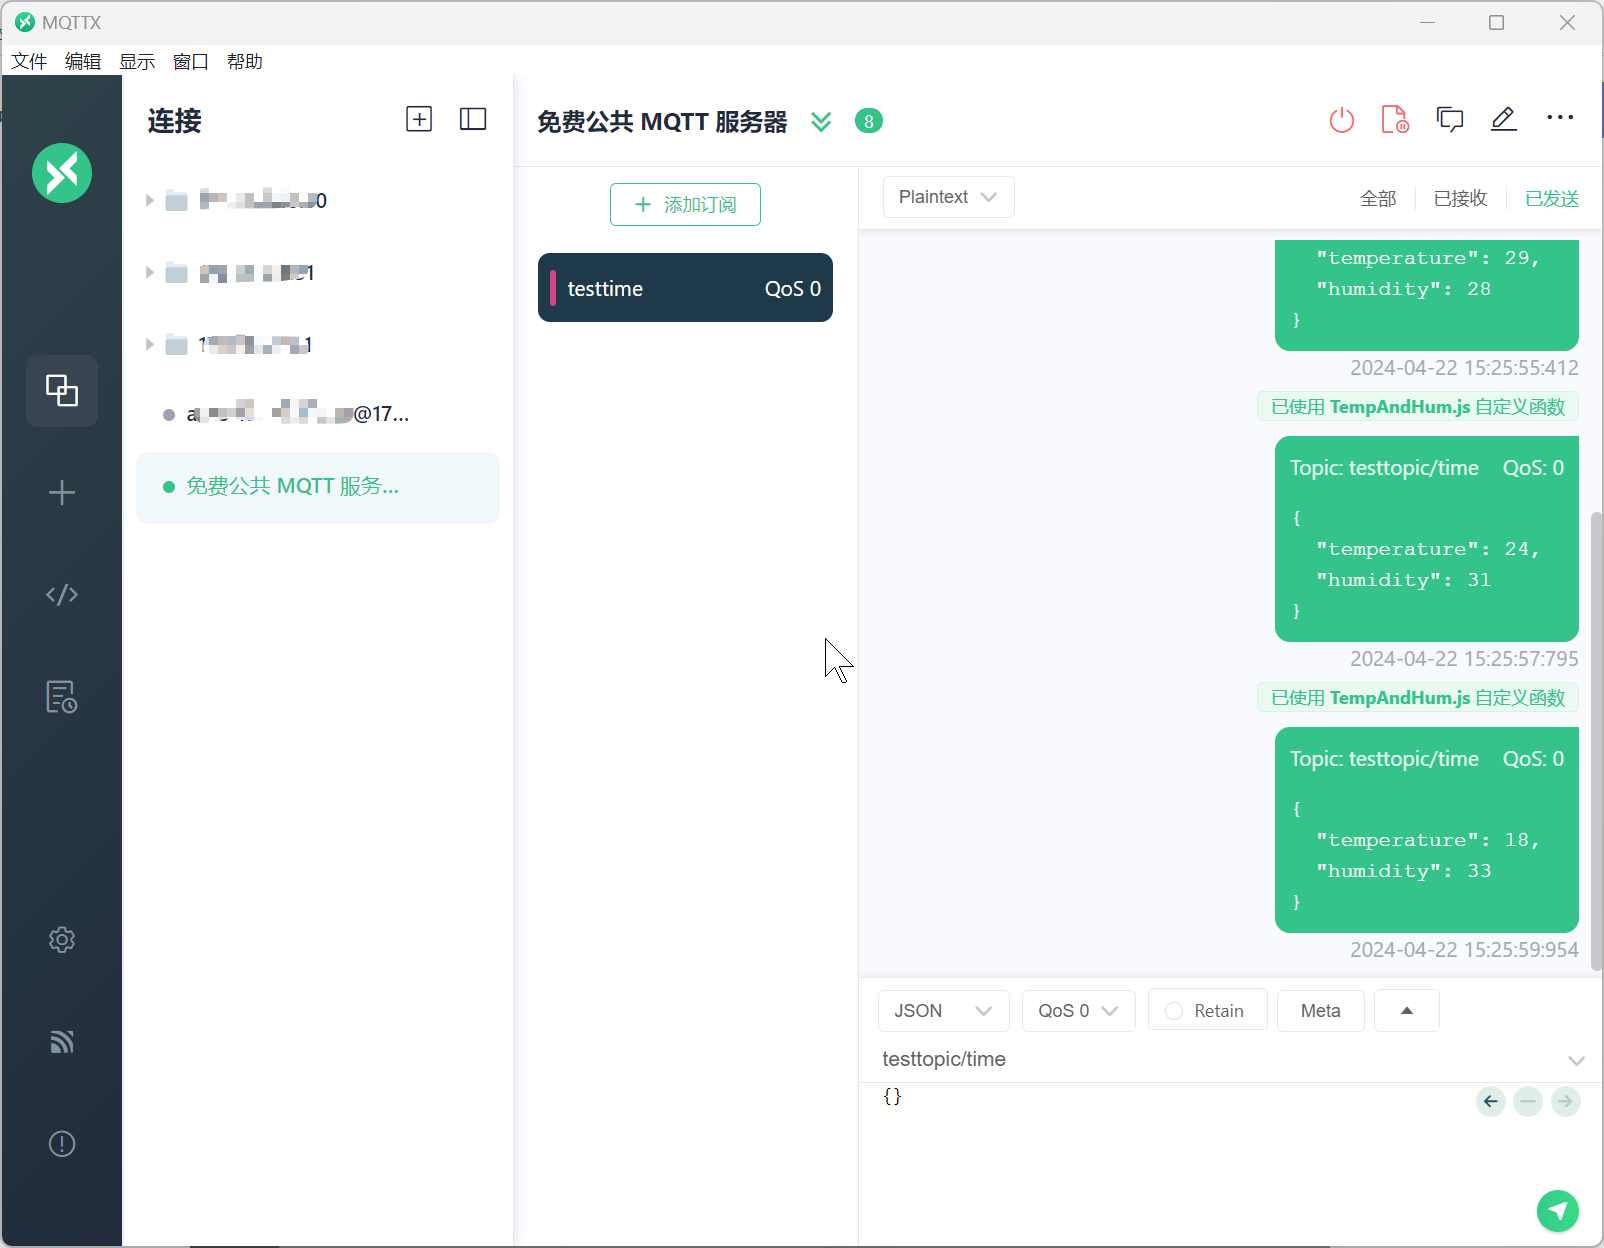Click the red script/timed message icon in the header

click(1395, 120)
